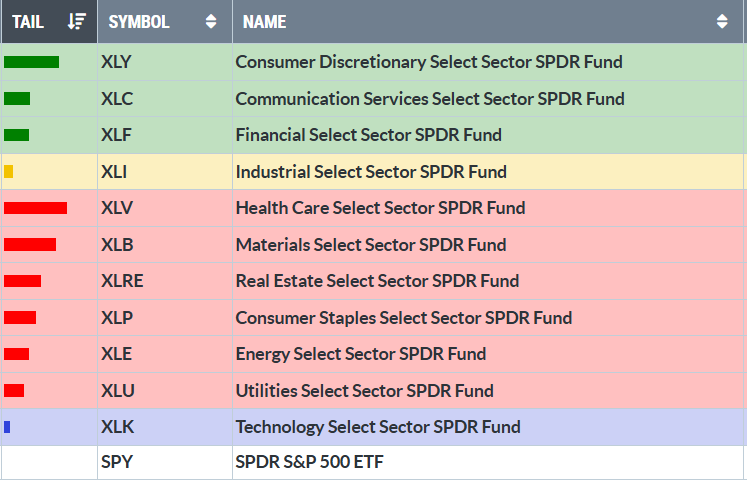
Task: Click the TAIL column sort icon
Action: [78, 21]
